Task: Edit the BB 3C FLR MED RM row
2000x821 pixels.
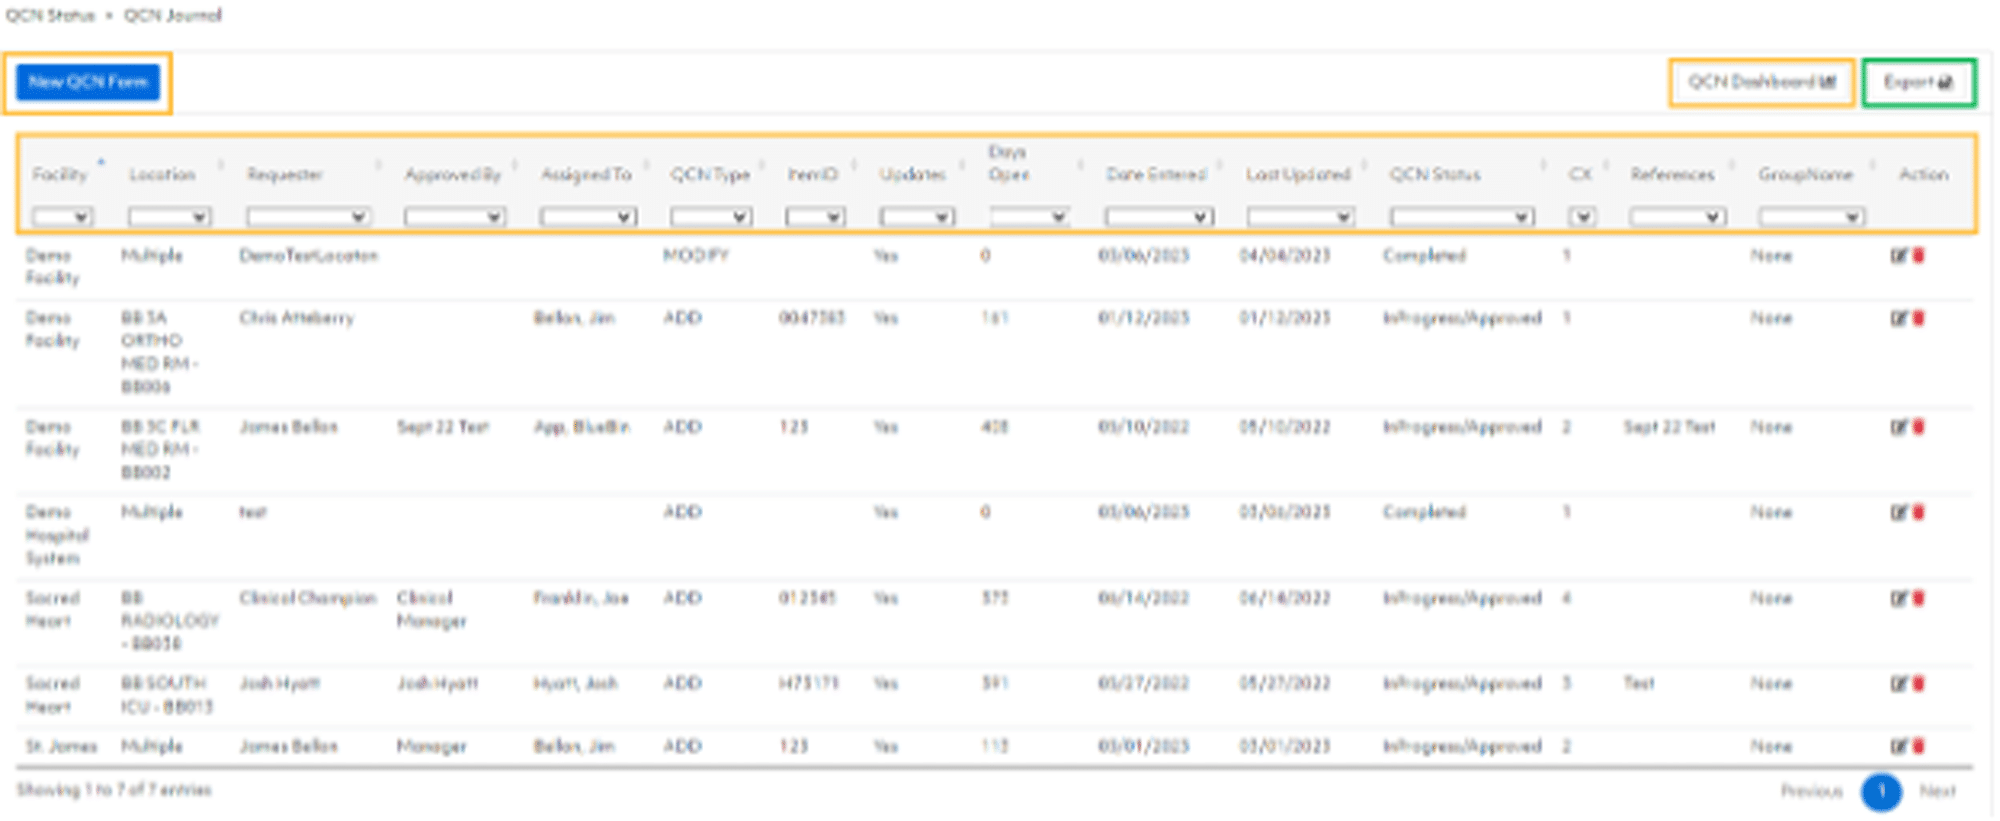Action: tap(1898, 427)
